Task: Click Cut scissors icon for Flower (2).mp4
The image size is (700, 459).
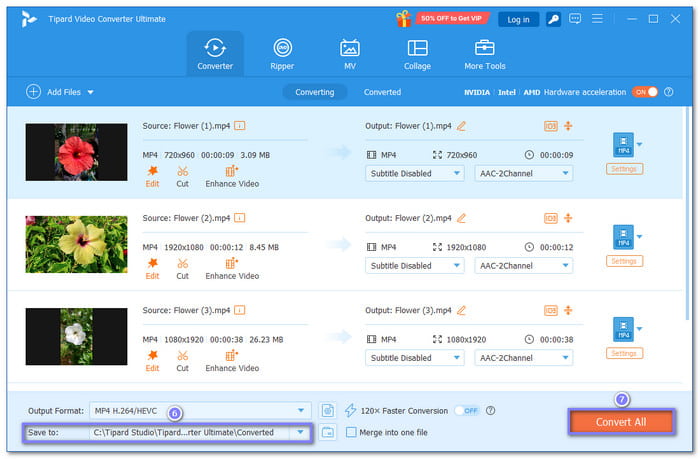Action: 182,263
